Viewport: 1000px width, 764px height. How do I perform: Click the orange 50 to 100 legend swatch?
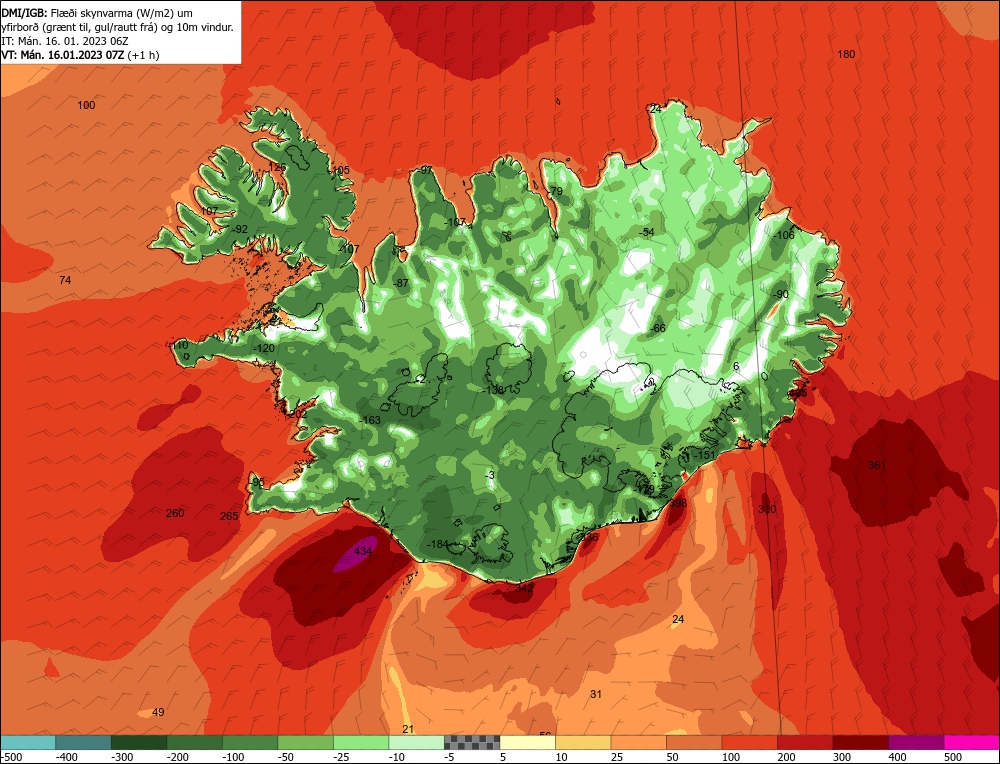click(694, 743)
